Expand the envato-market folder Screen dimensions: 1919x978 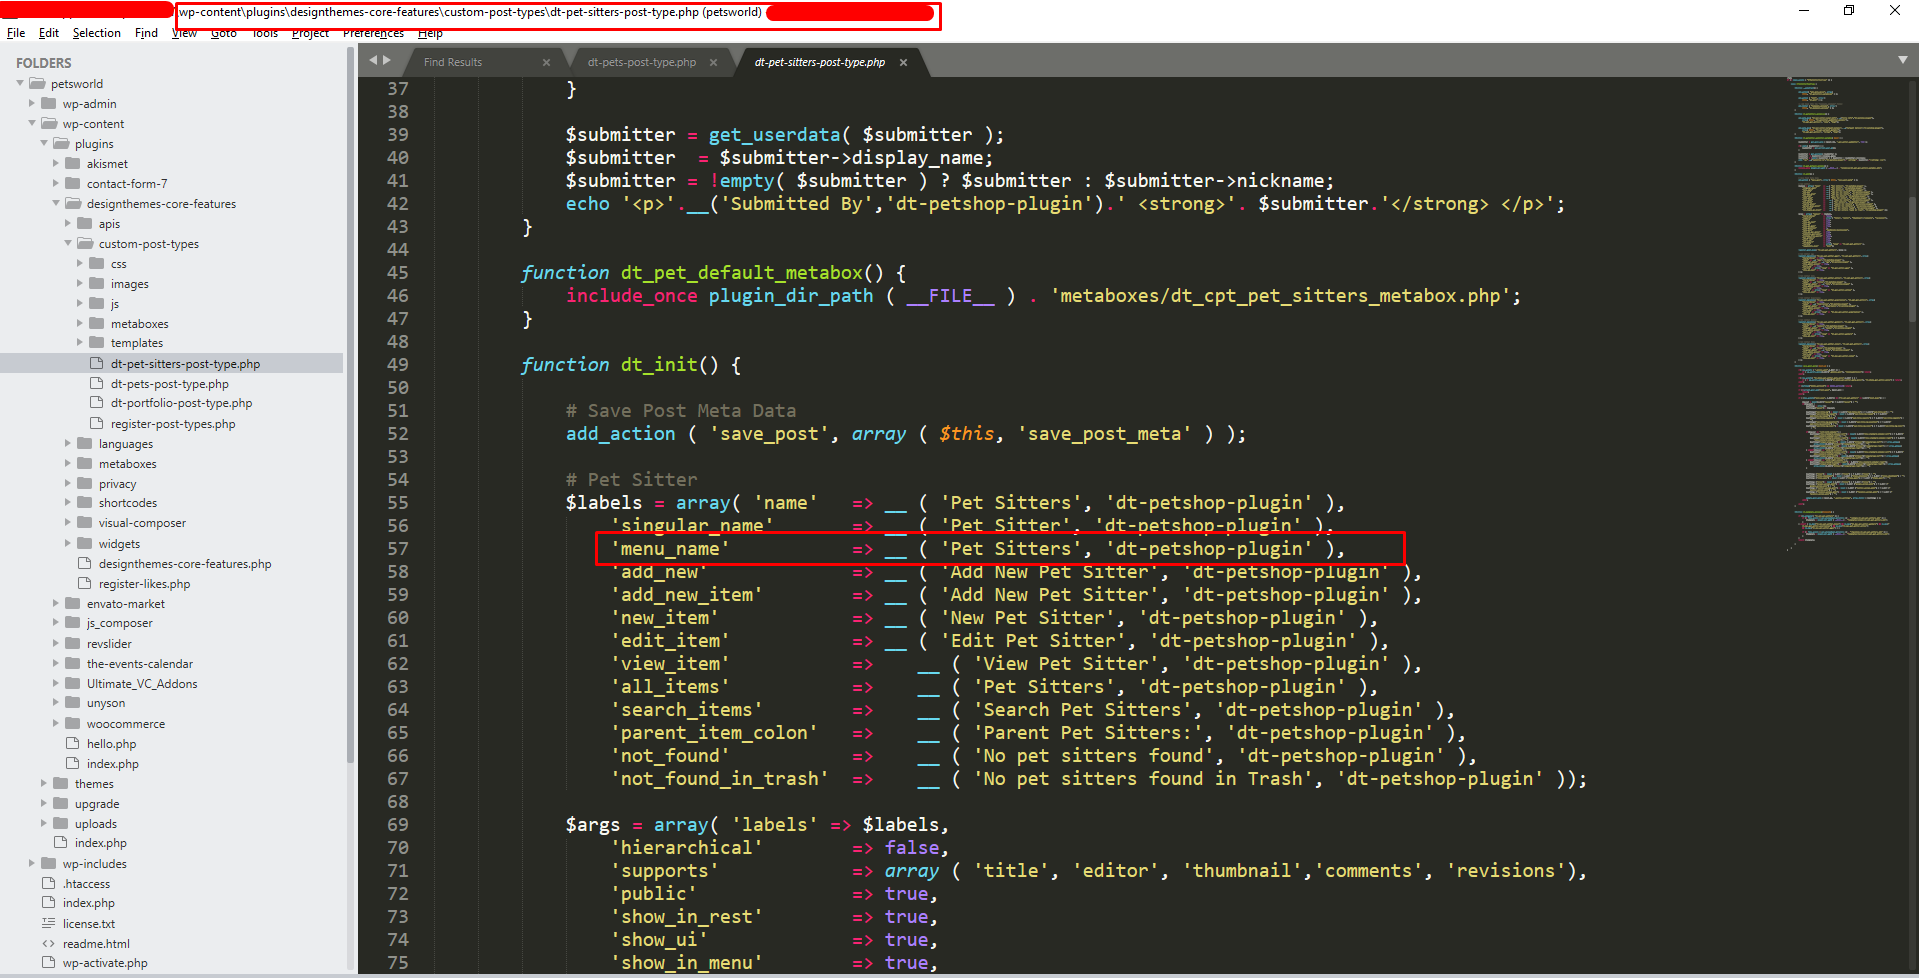[x=56, y=603]
